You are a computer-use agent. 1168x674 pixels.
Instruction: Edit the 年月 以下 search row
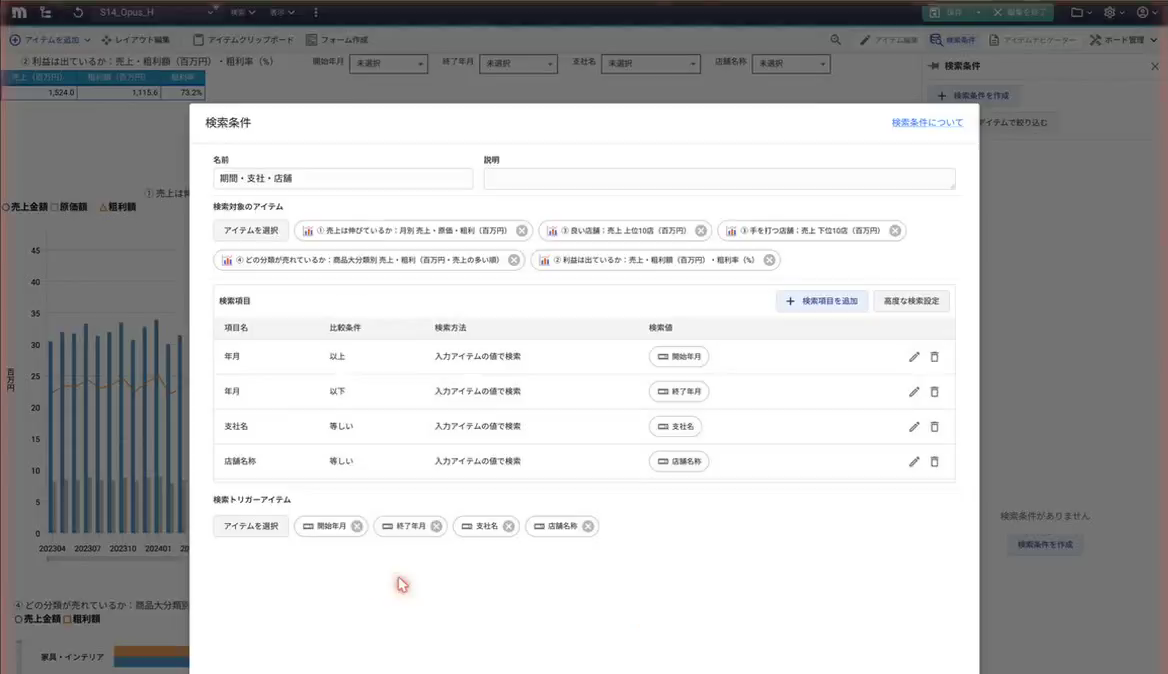pos(914,392)
